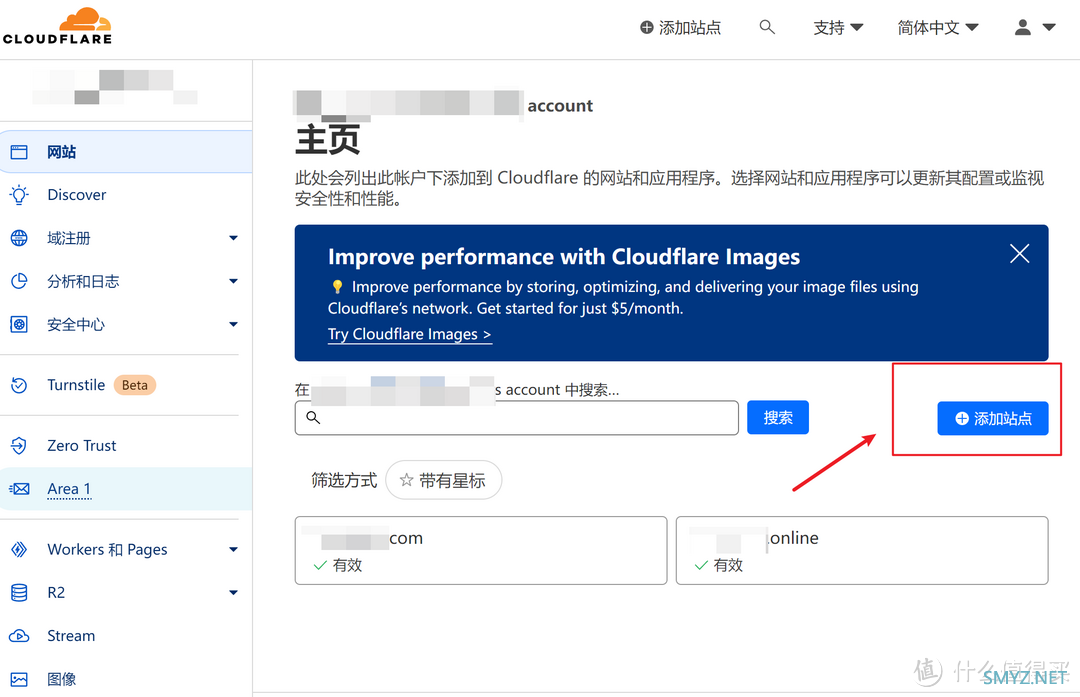This screenshot has width=1080, height=697.
Task: Click the 域注册 globe icon
Action: tap(19, 238)
